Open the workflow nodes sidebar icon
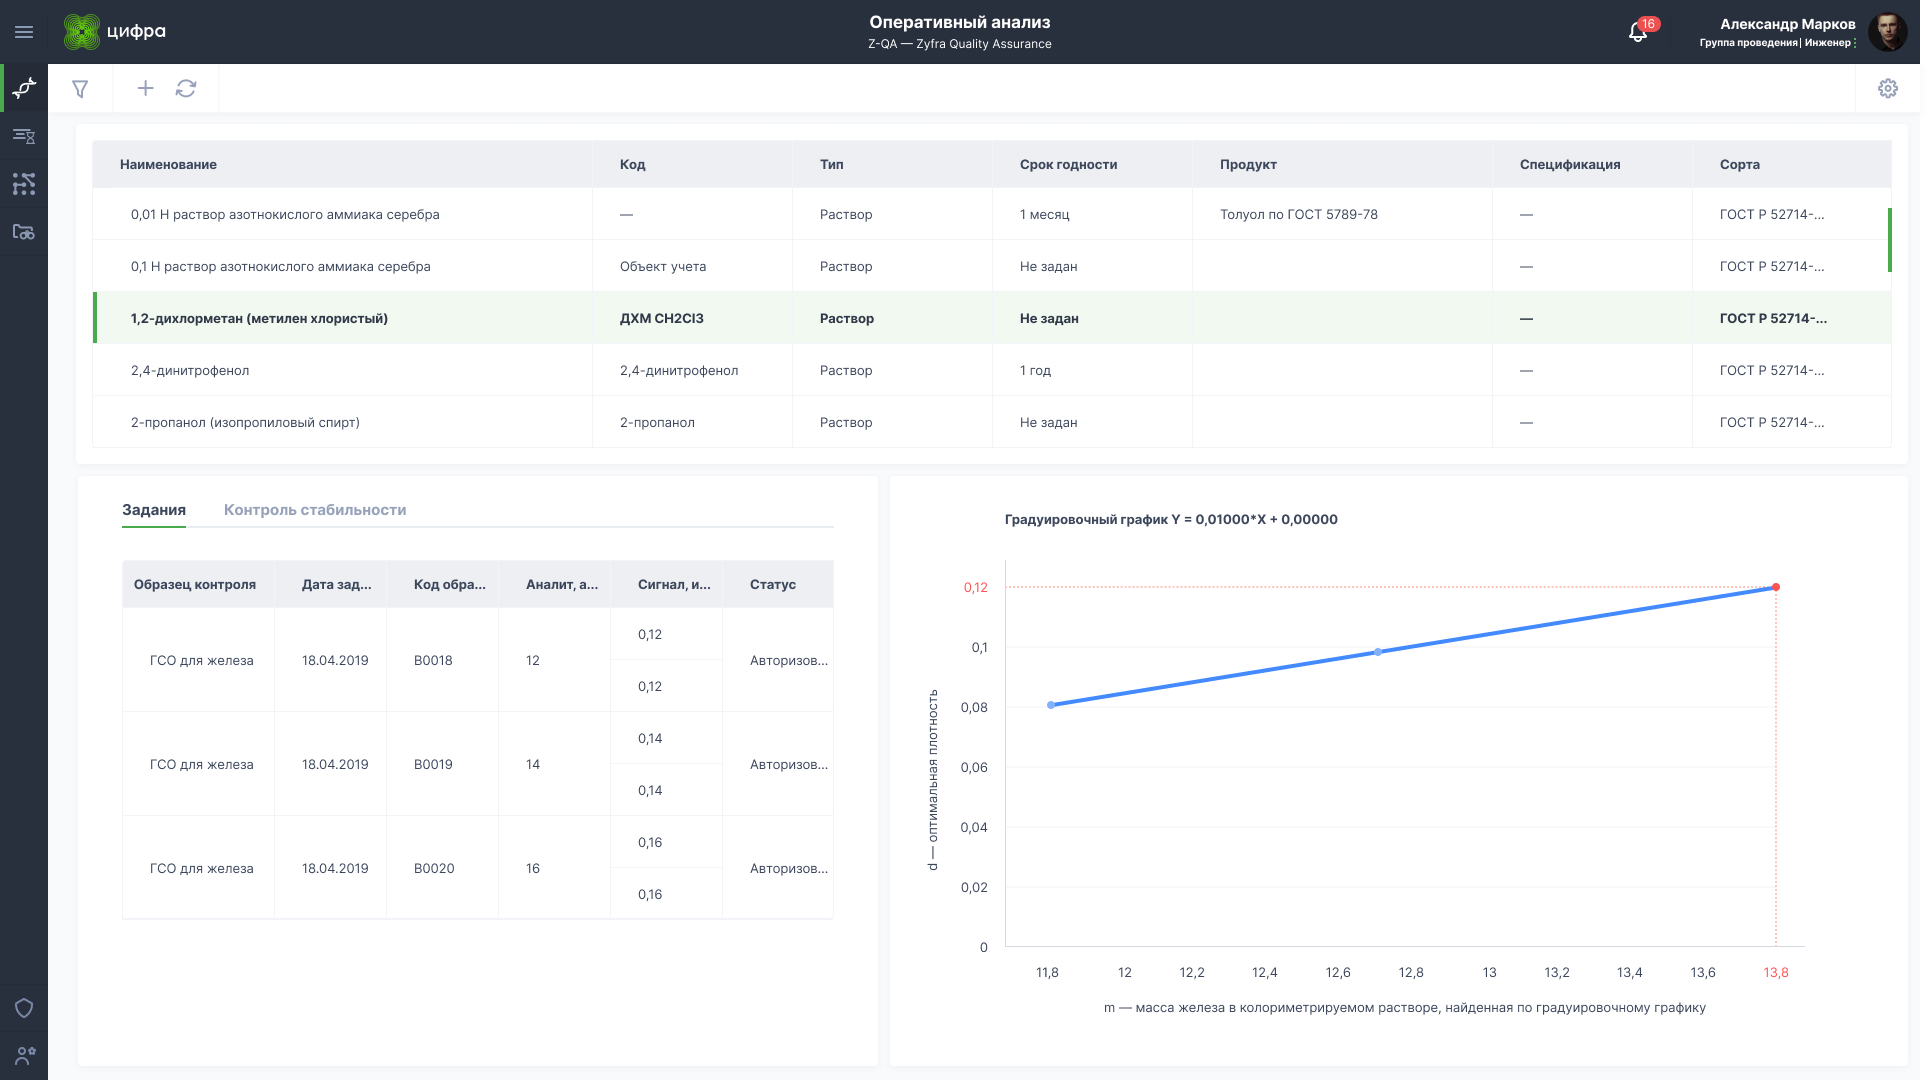Viewport: 1929px width, 1080px height. pos(24,184)
